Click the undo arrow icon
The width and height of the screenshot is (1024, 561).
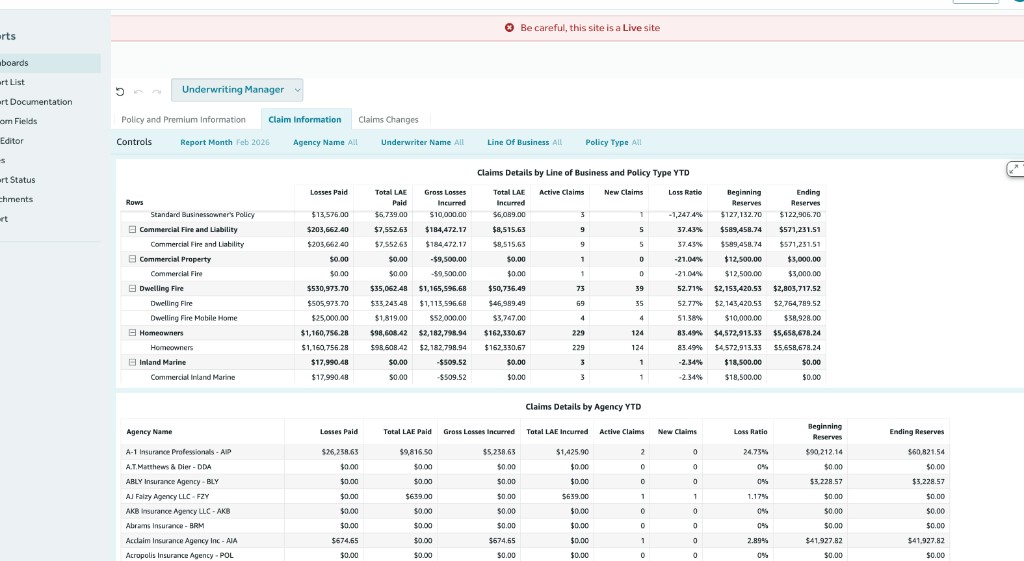tap(139, 90)
